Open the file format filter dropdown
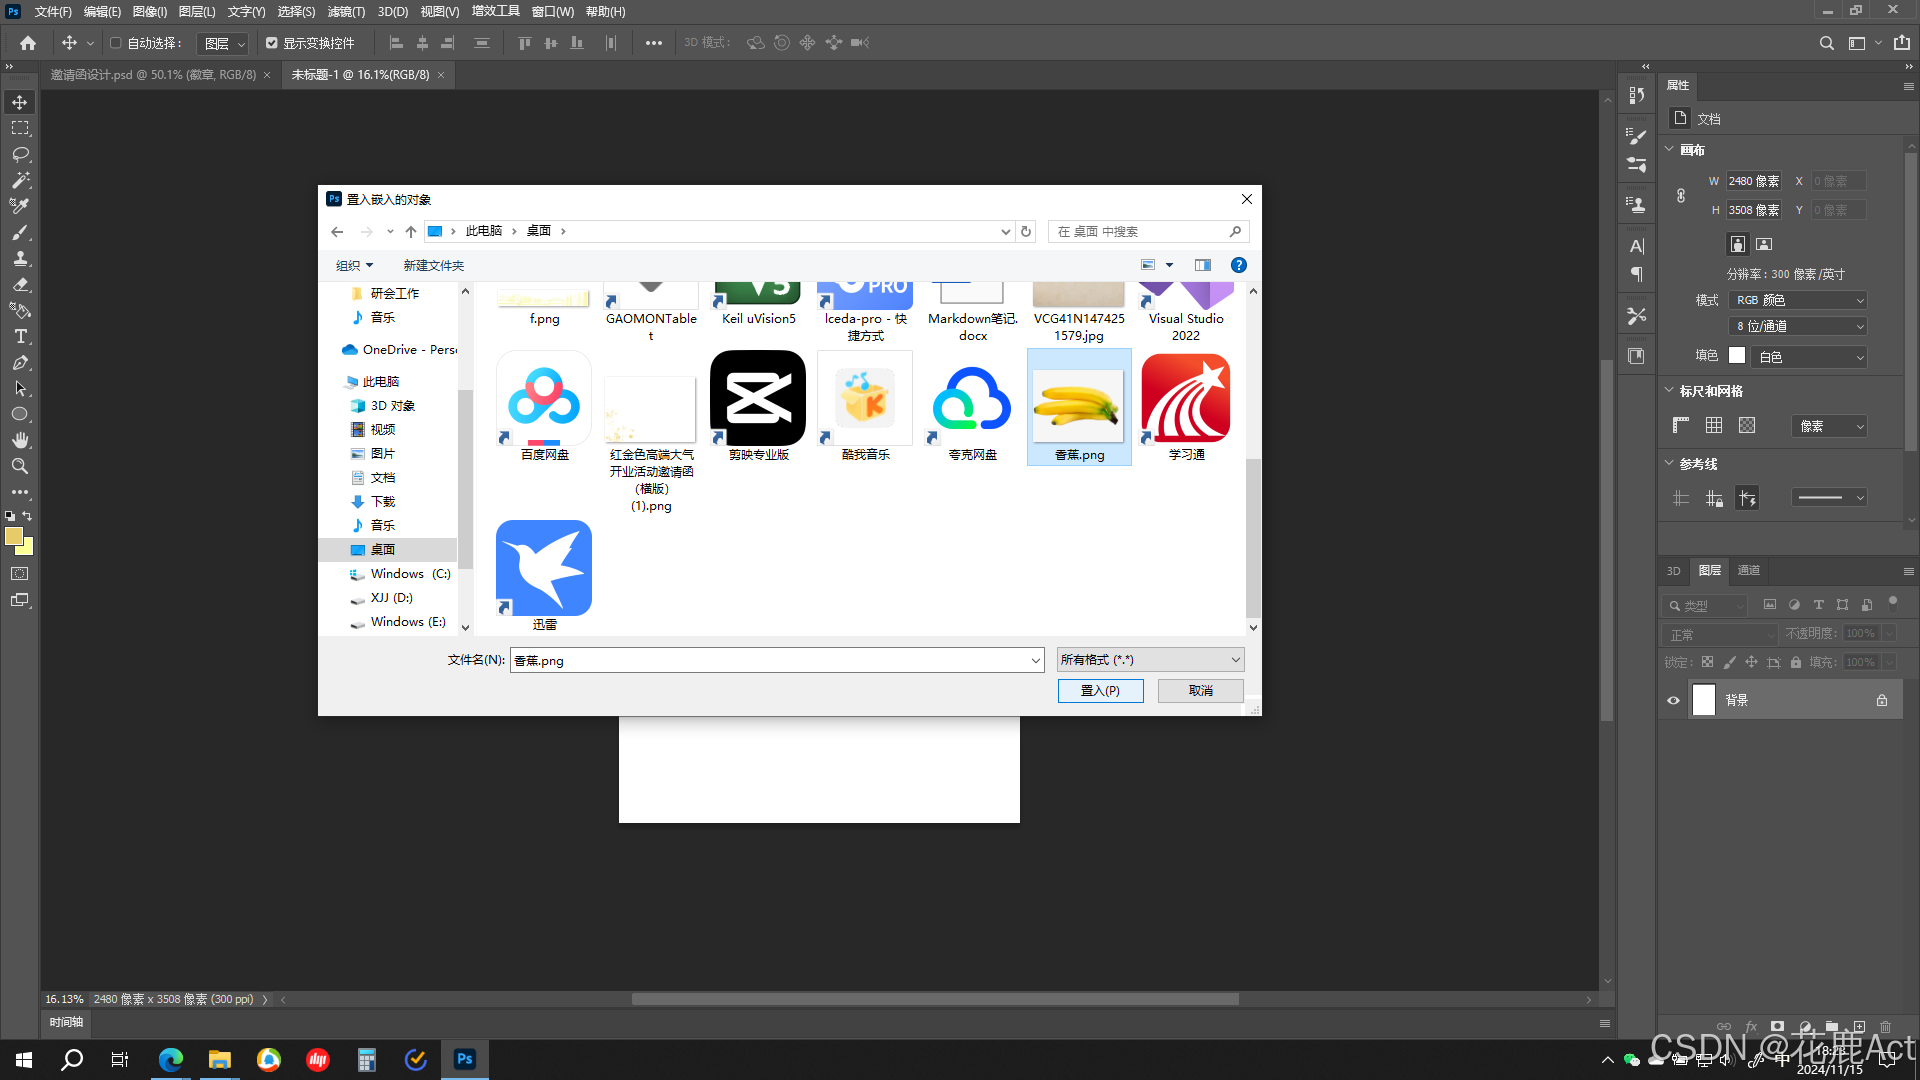 [x=1150, y=660]
